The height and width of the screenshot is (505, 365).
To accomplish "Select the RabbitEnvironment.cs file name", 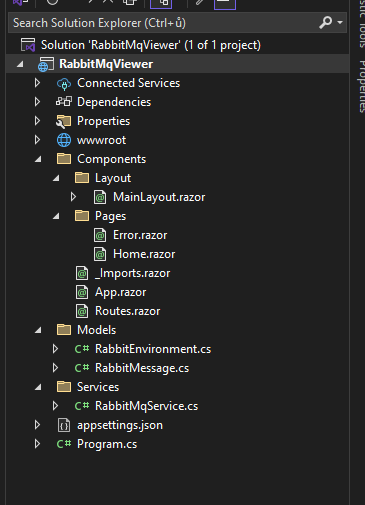I will (153, 349).
